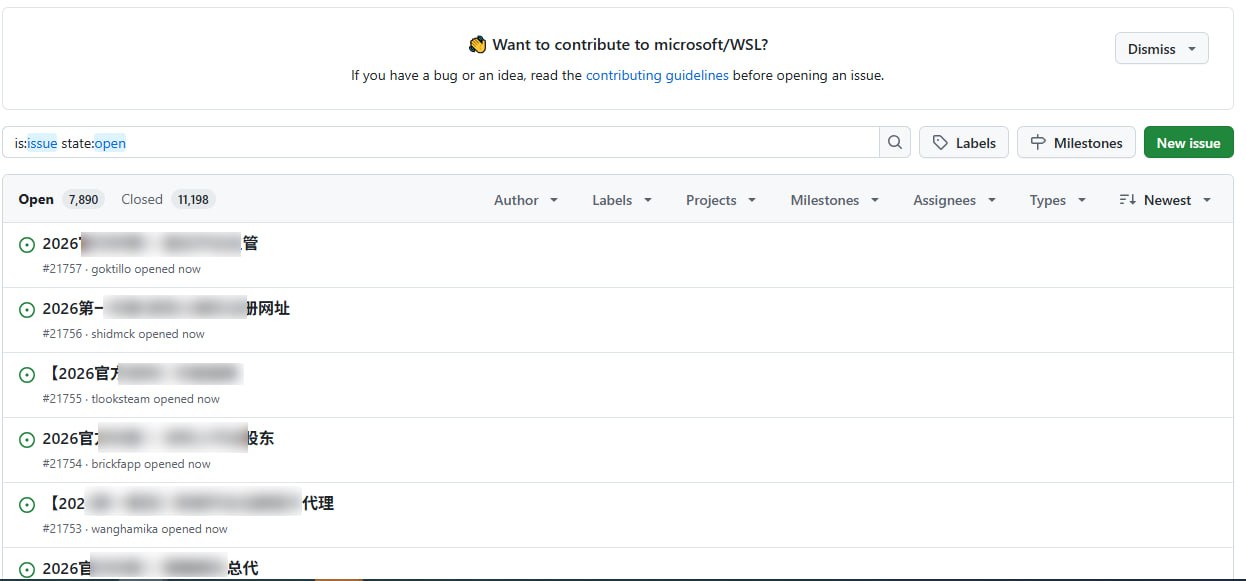Click the goktillo author link
Image resolution: width=1246 pixels, height=581 pixels.
point(109,268)
